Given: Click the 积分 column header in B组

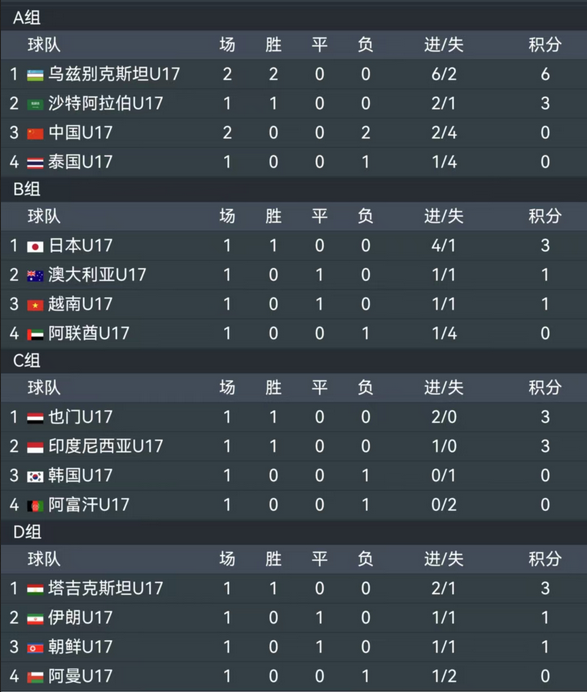Looking at the screenshot, I should pyautogui.click(x=545, y=216).
